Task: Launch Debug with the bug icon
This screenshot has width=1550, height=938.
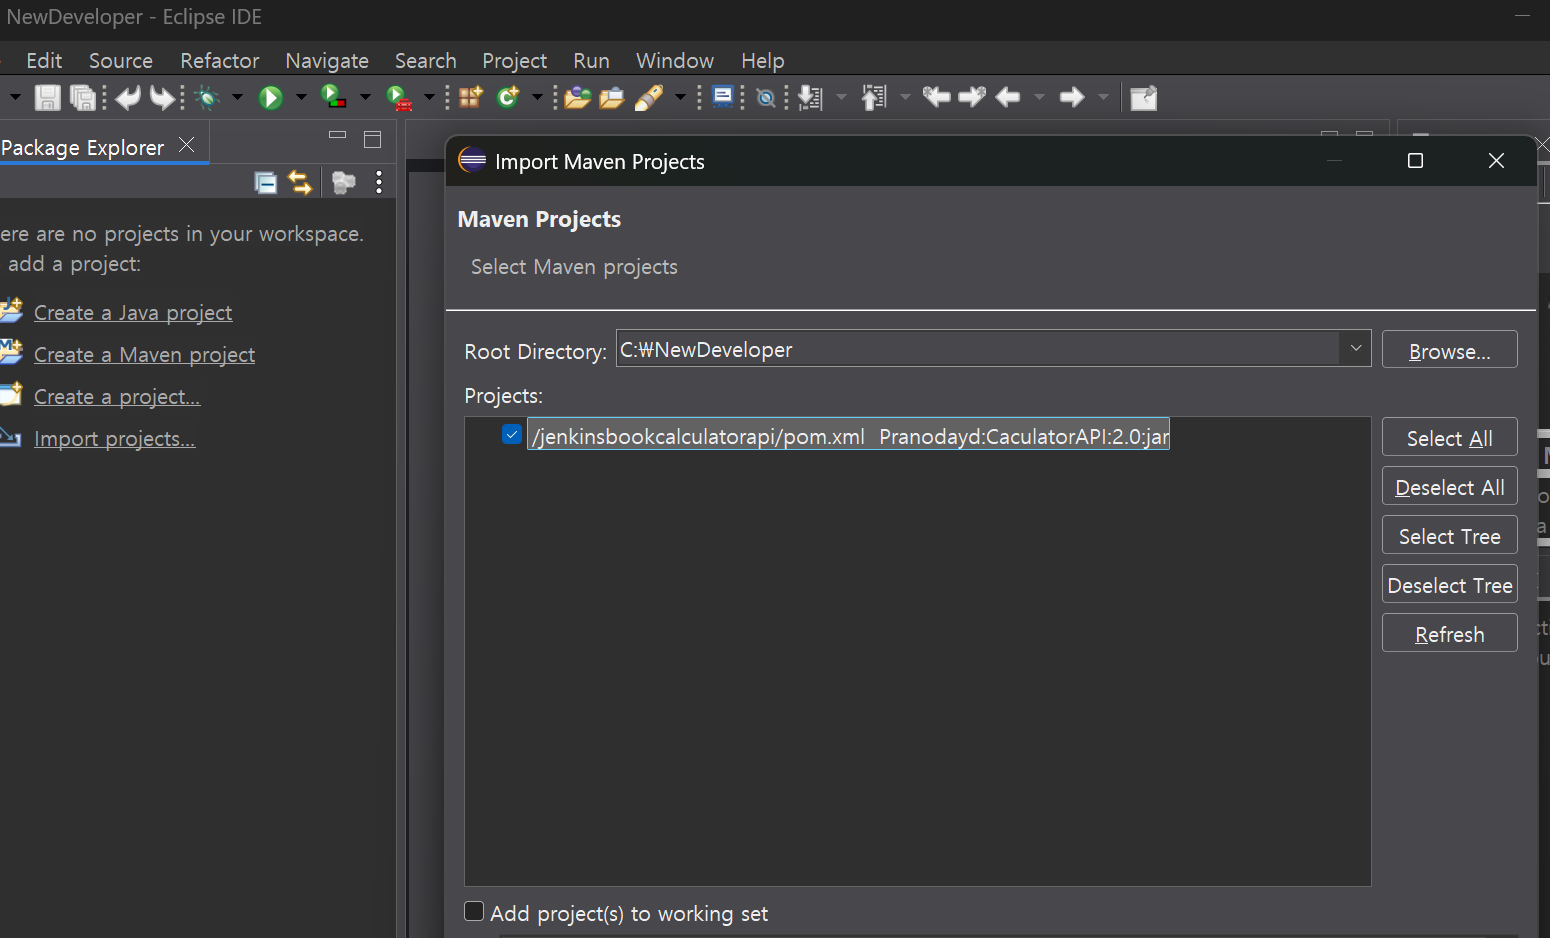Action: pyautogui.click(x=208, y=97)
